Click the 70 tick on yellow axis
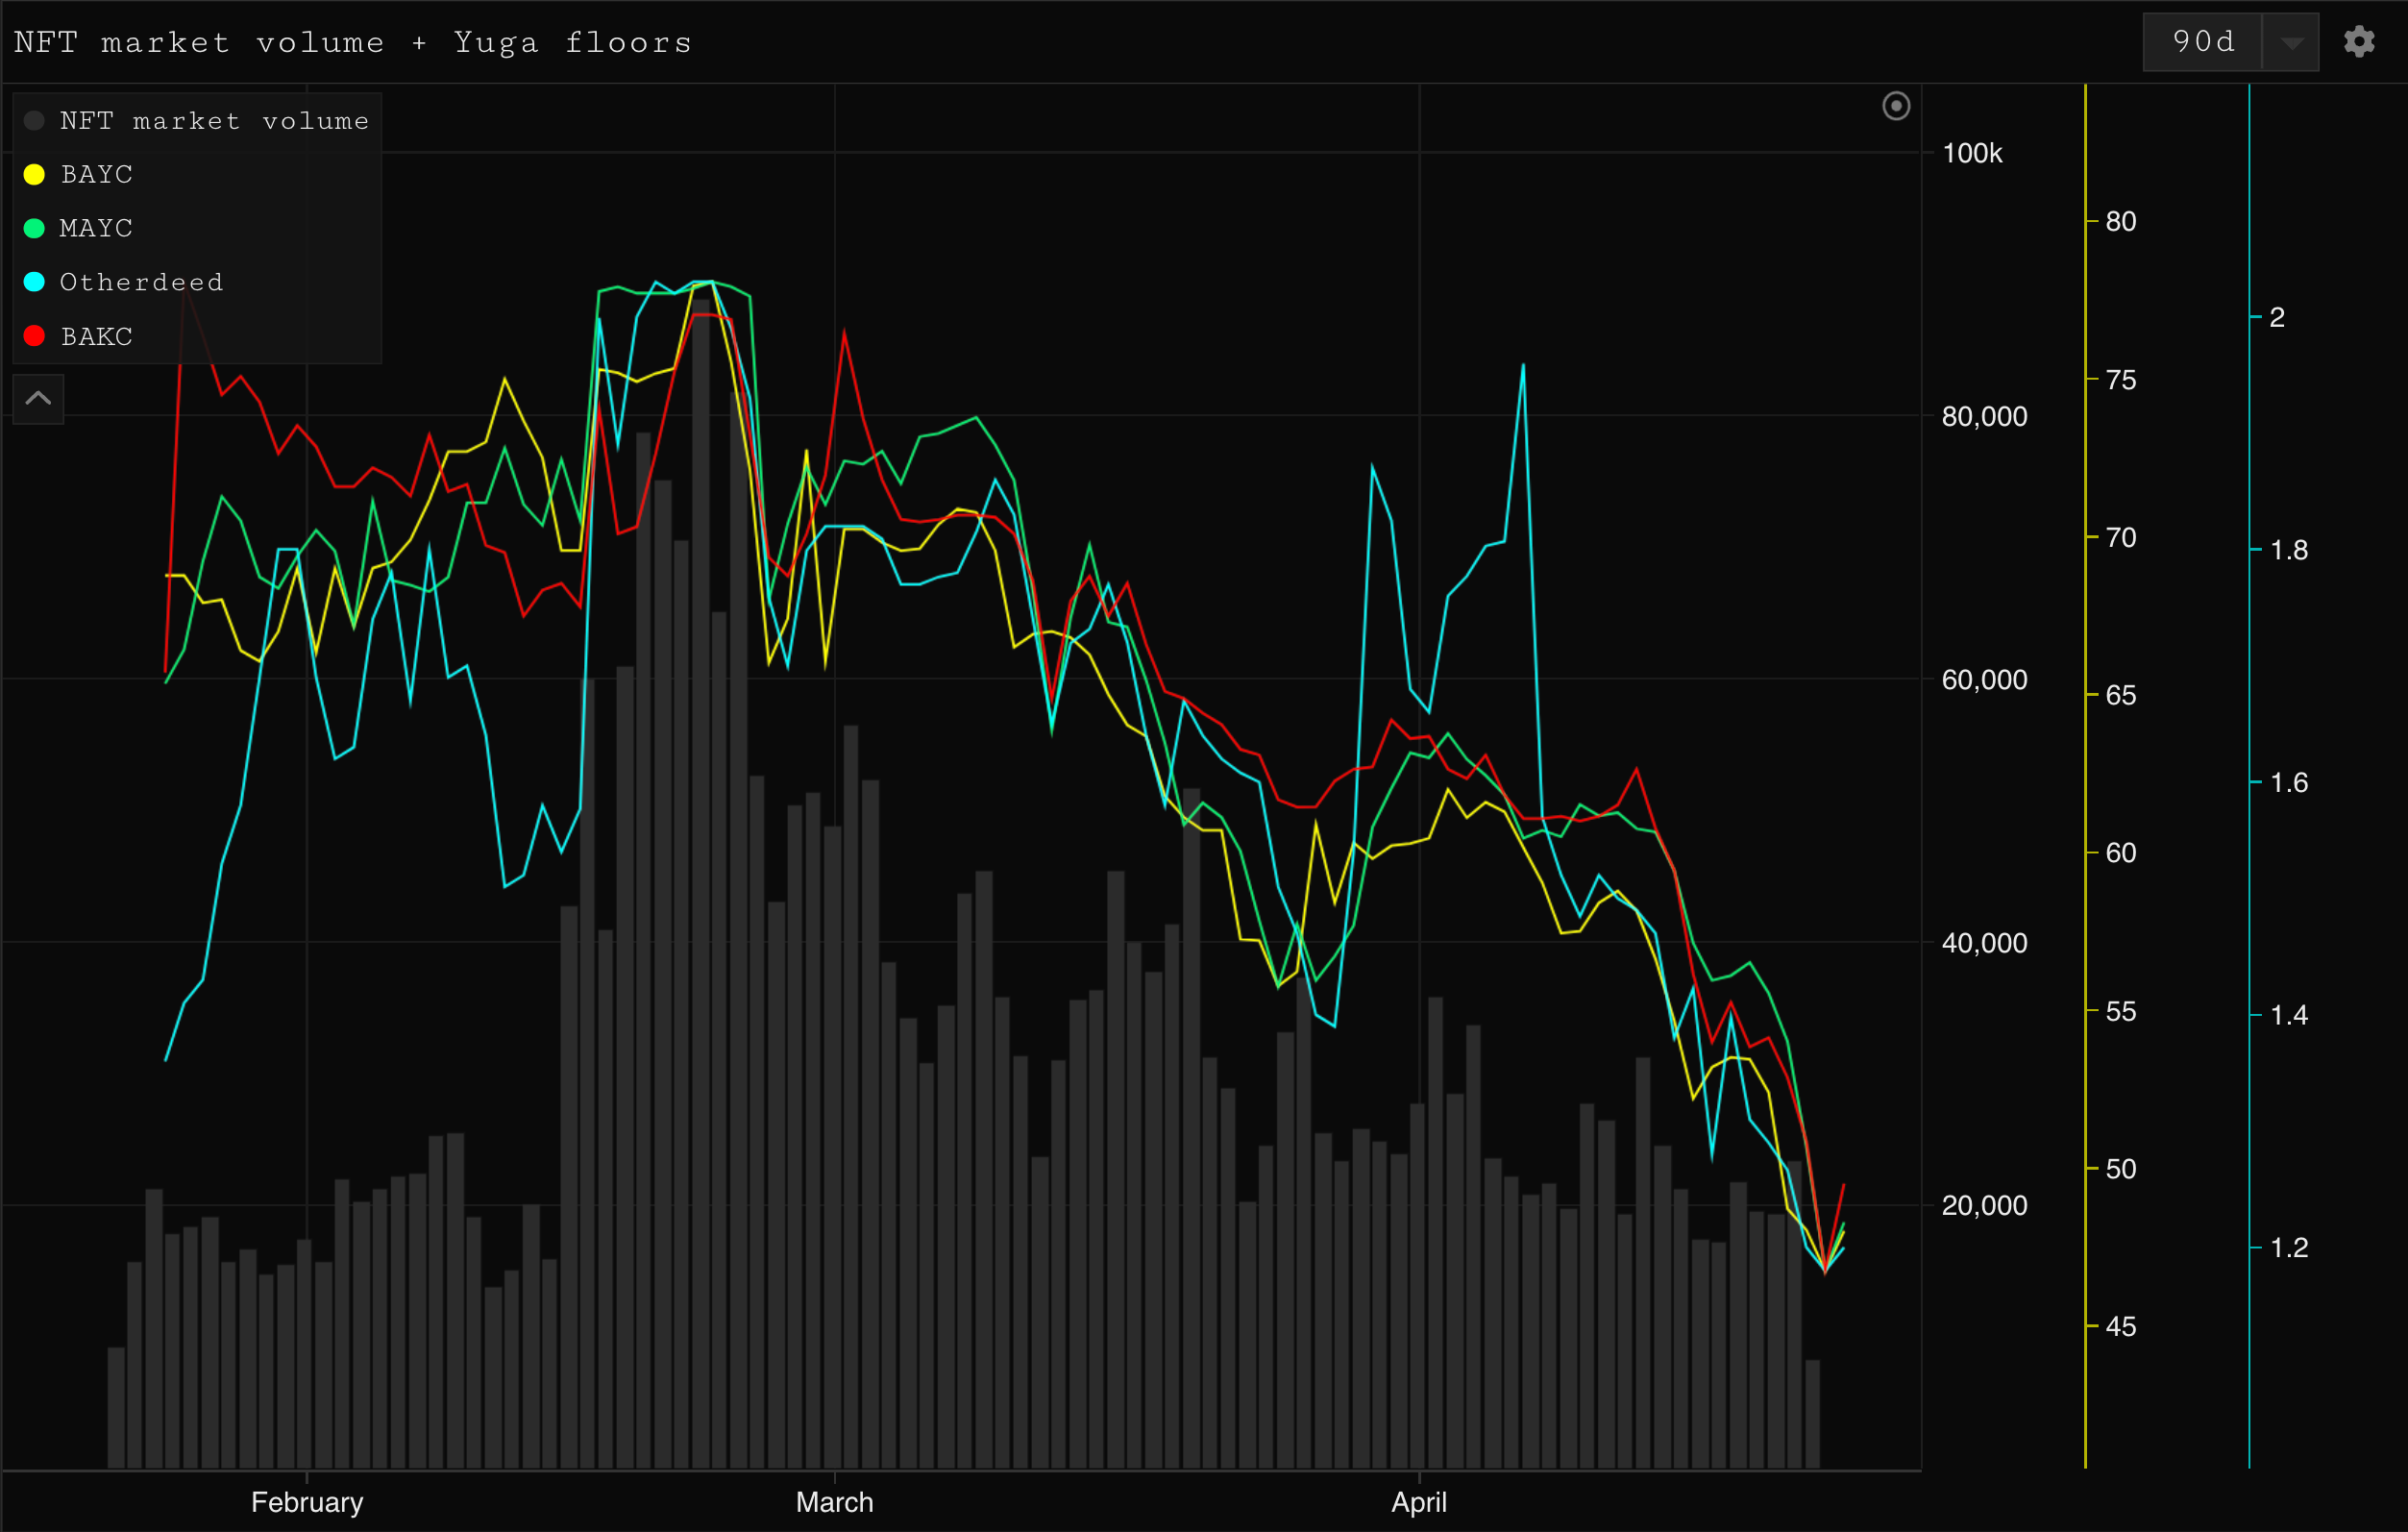Image resolution: width=2408 pixels, height=1532 pixels. [x=2120, y=538]
